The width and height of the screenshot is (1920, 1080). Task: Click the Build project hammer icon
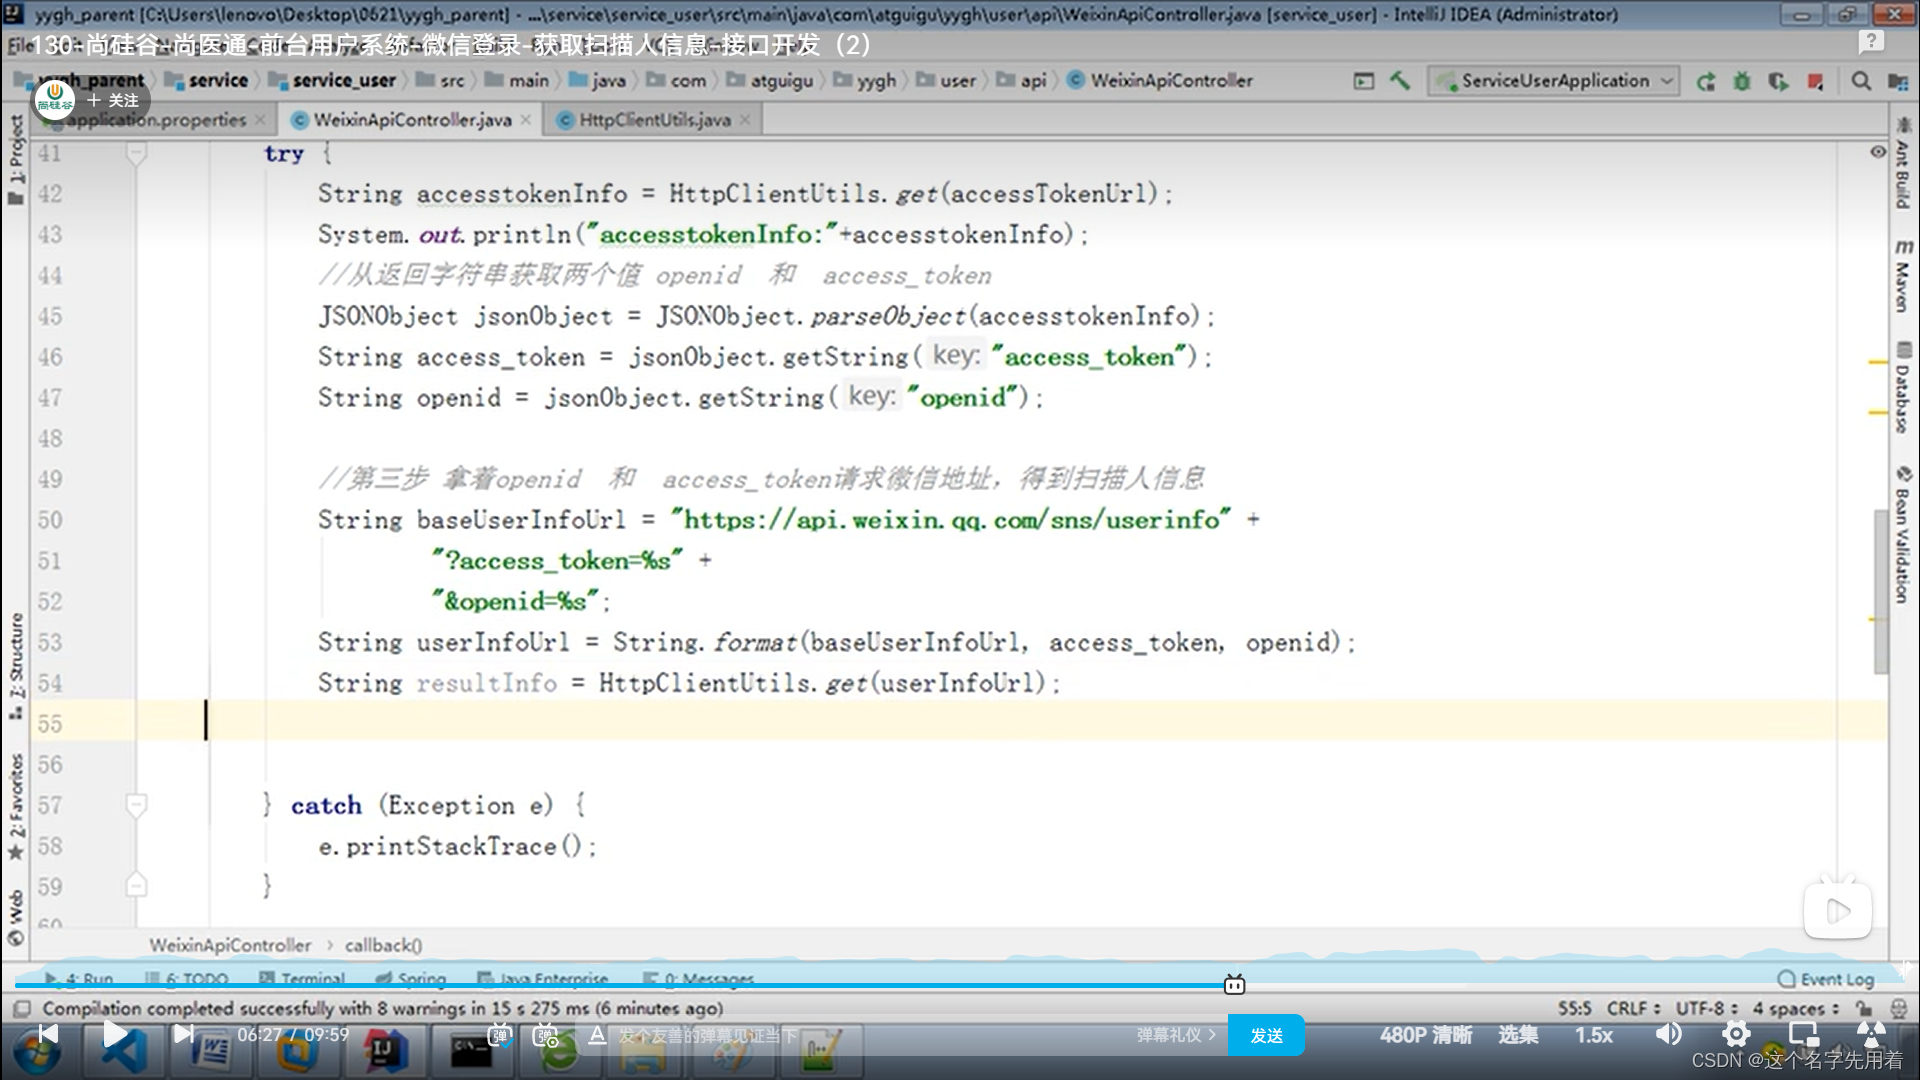pos(1400,81)
